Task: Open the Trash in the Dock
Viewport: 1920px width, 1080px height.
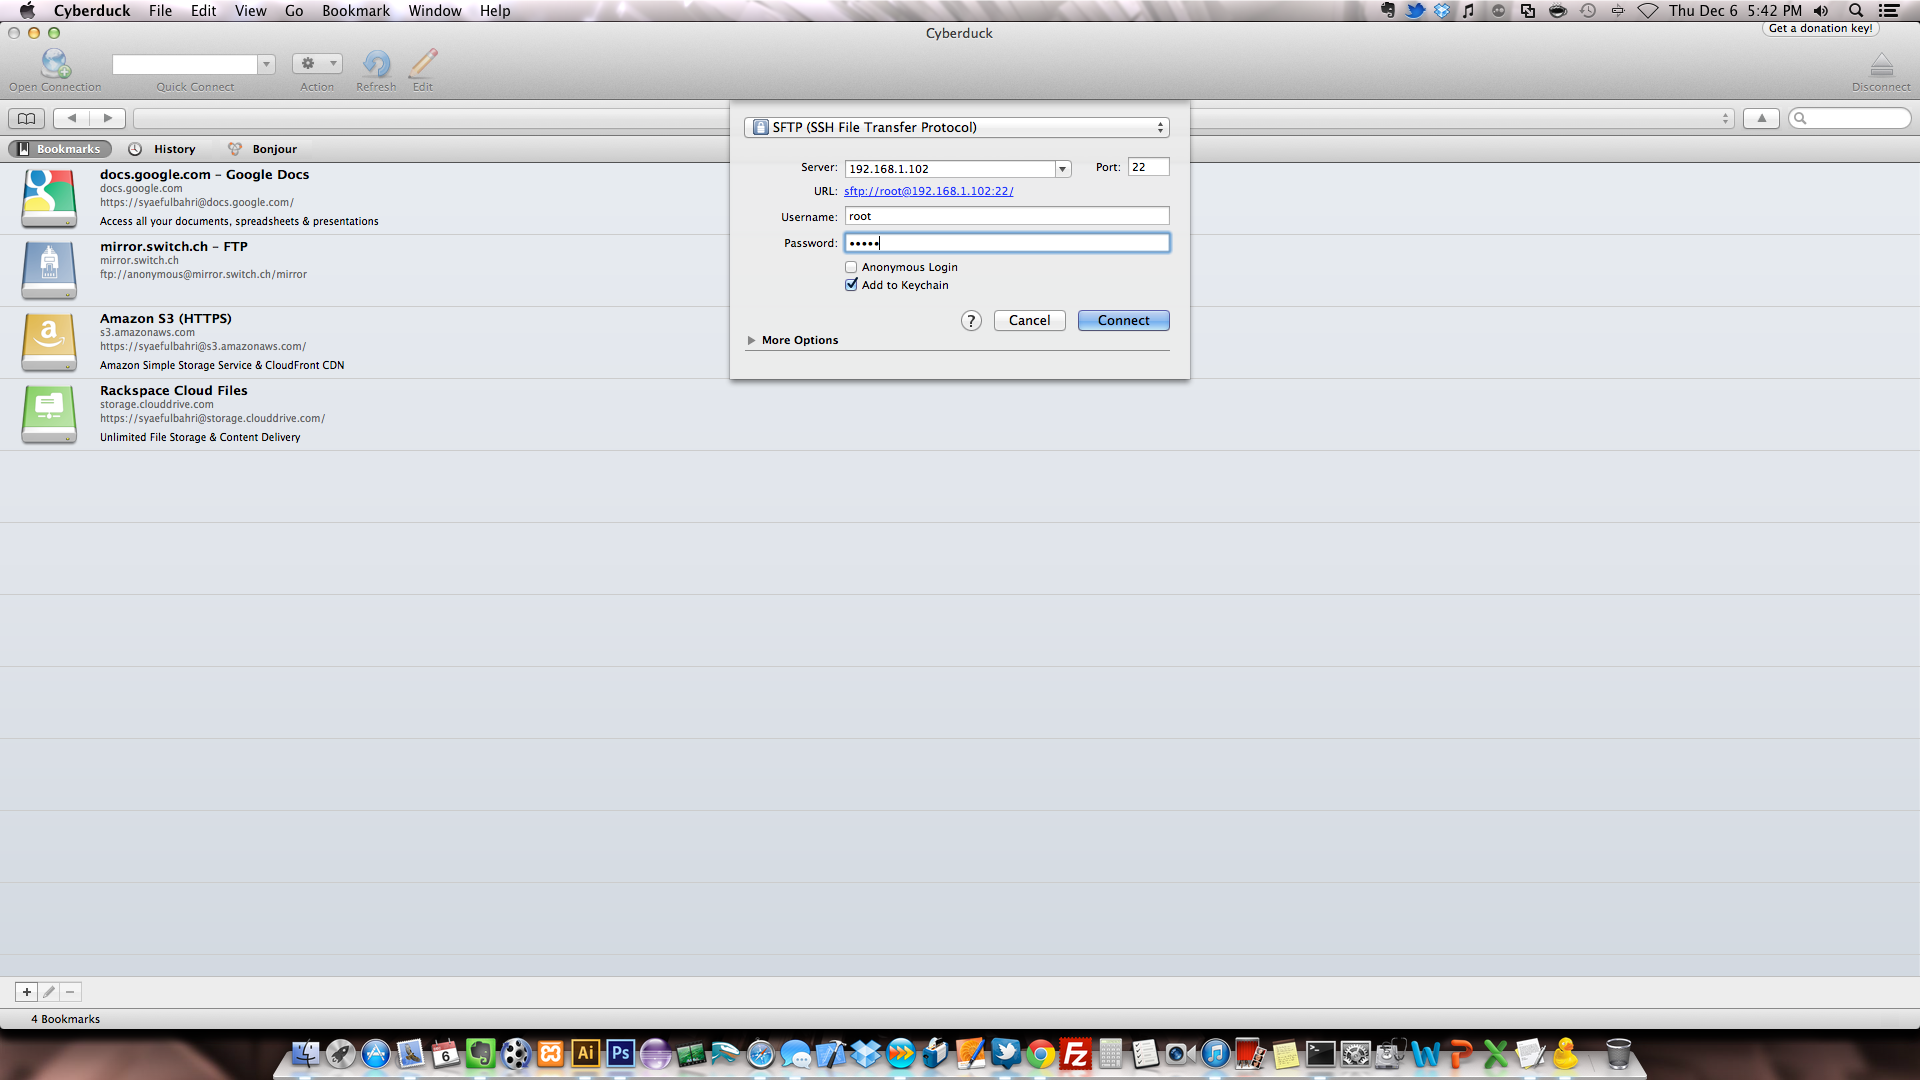Action: [1618, 1054]
